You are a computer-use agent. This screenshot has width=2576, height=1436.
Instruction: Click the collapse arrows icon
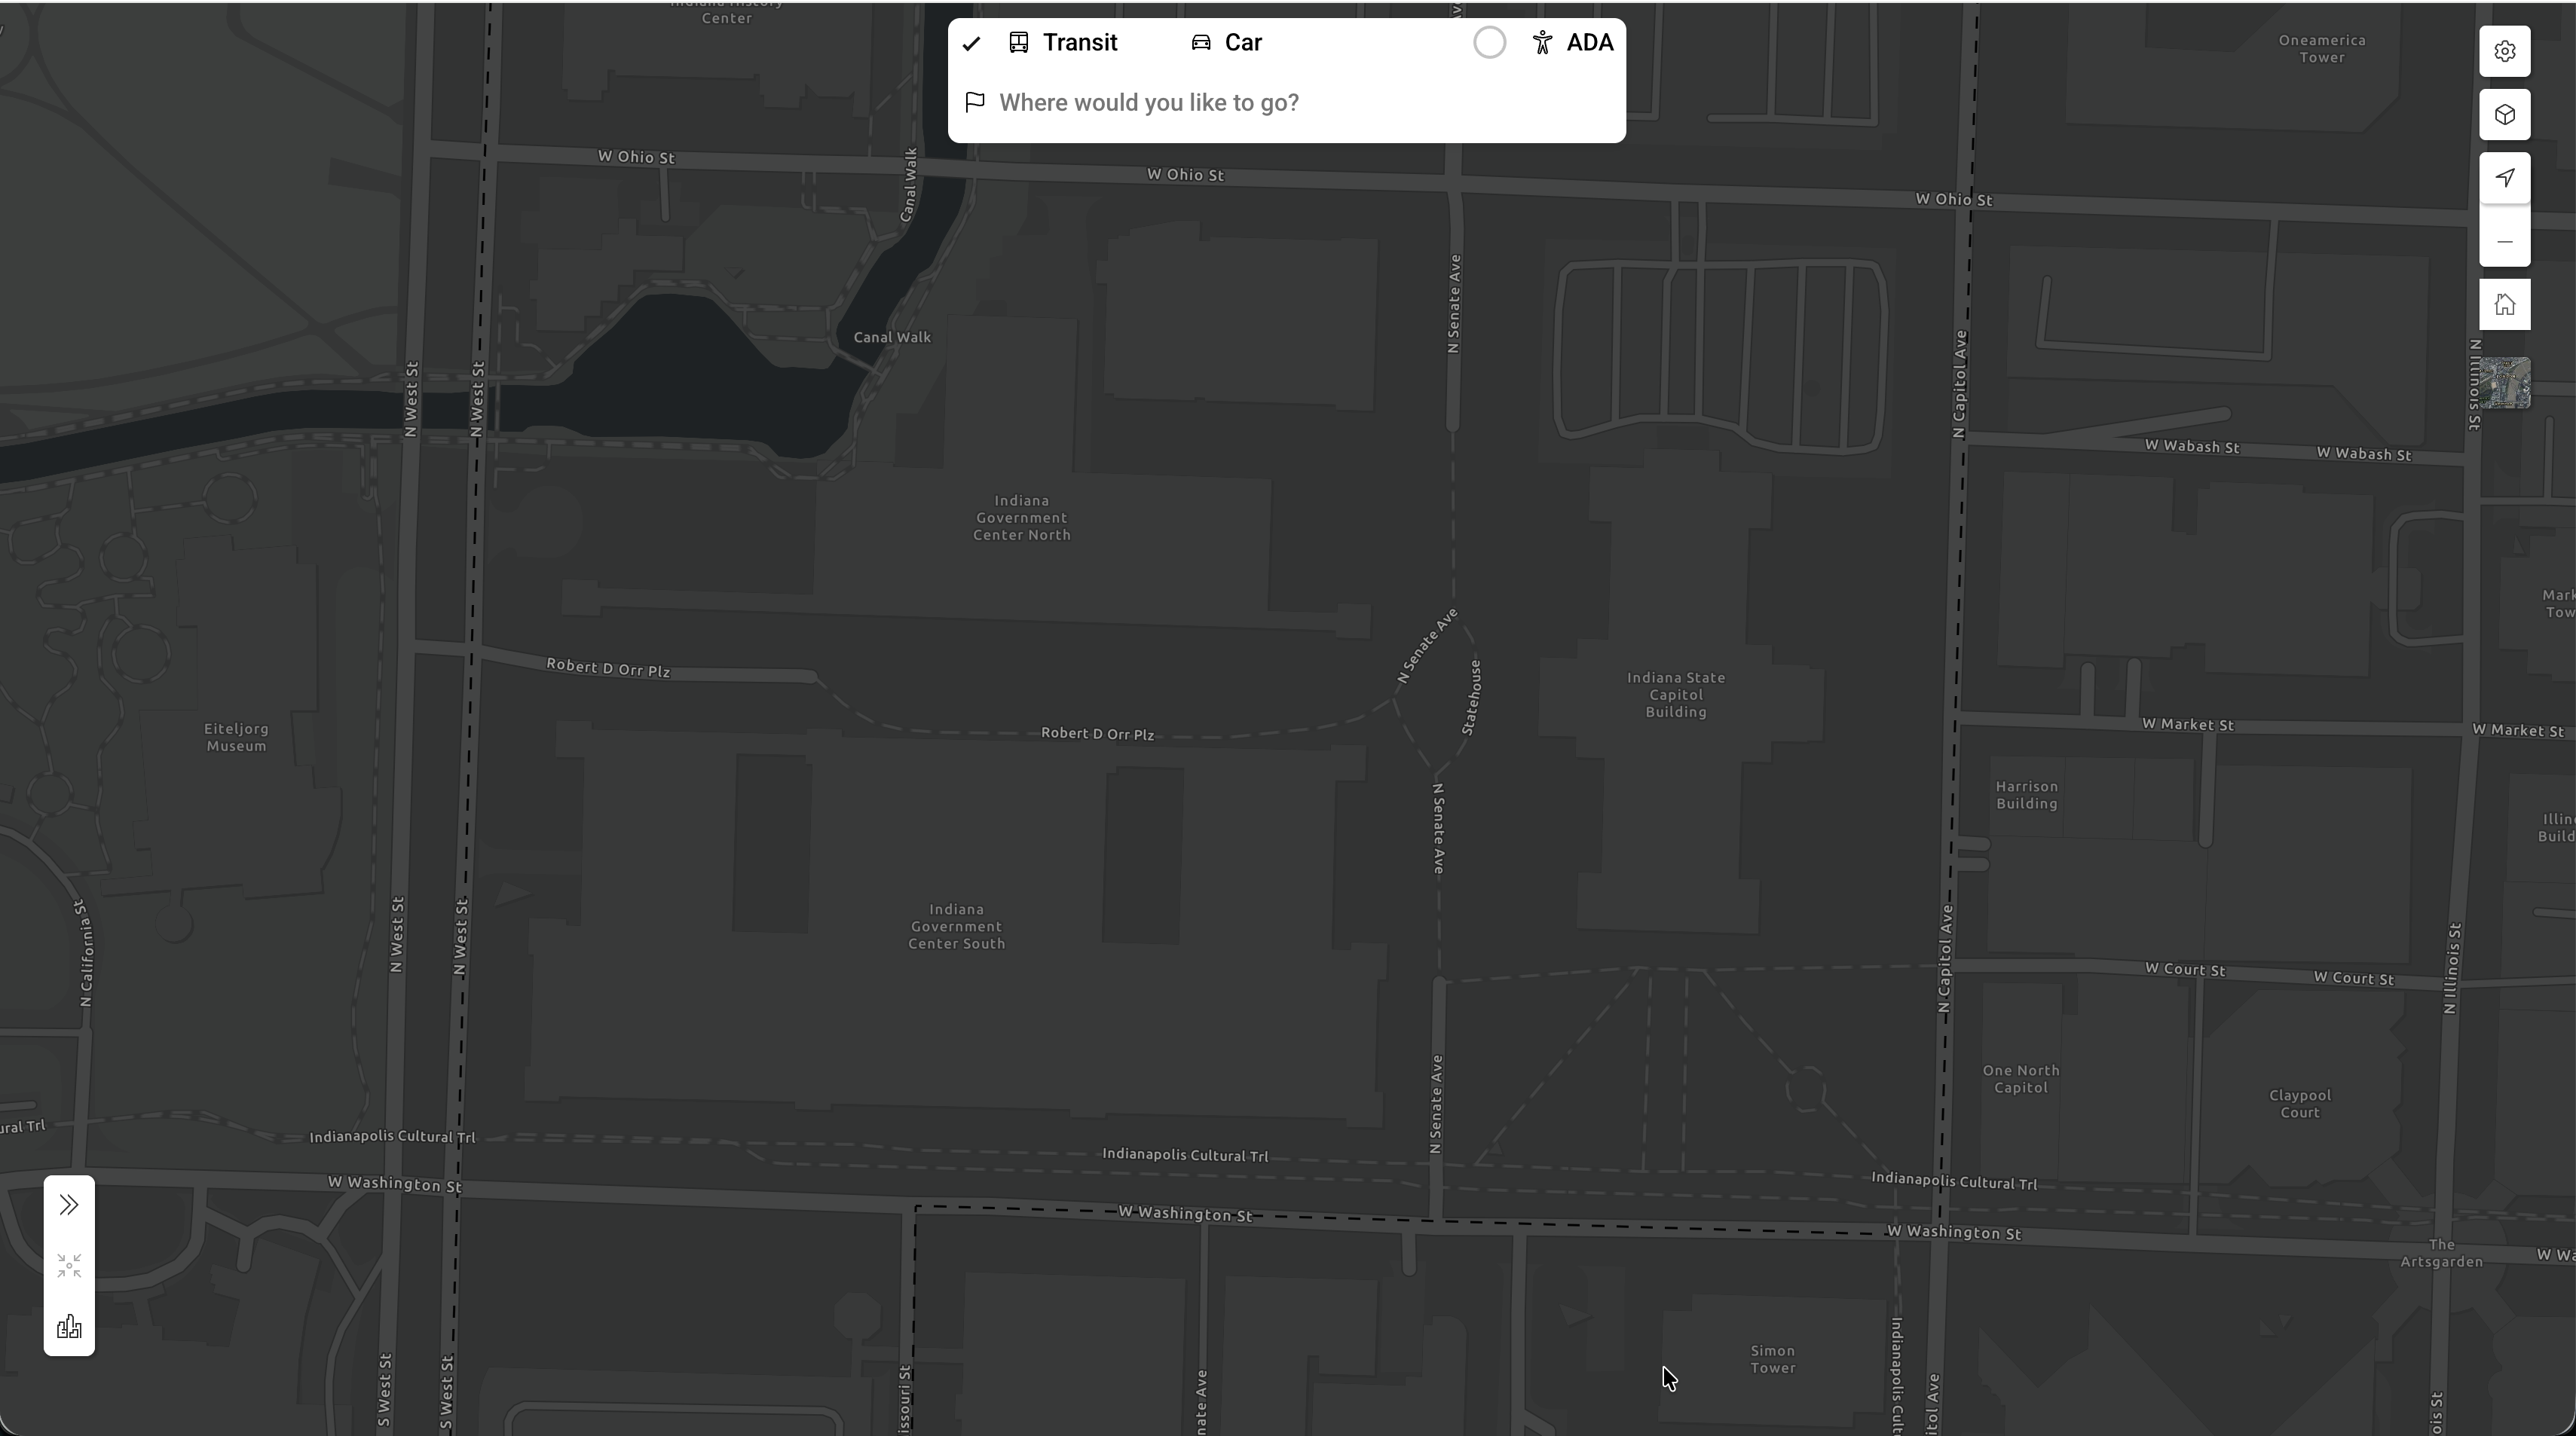pos(69,1266)
